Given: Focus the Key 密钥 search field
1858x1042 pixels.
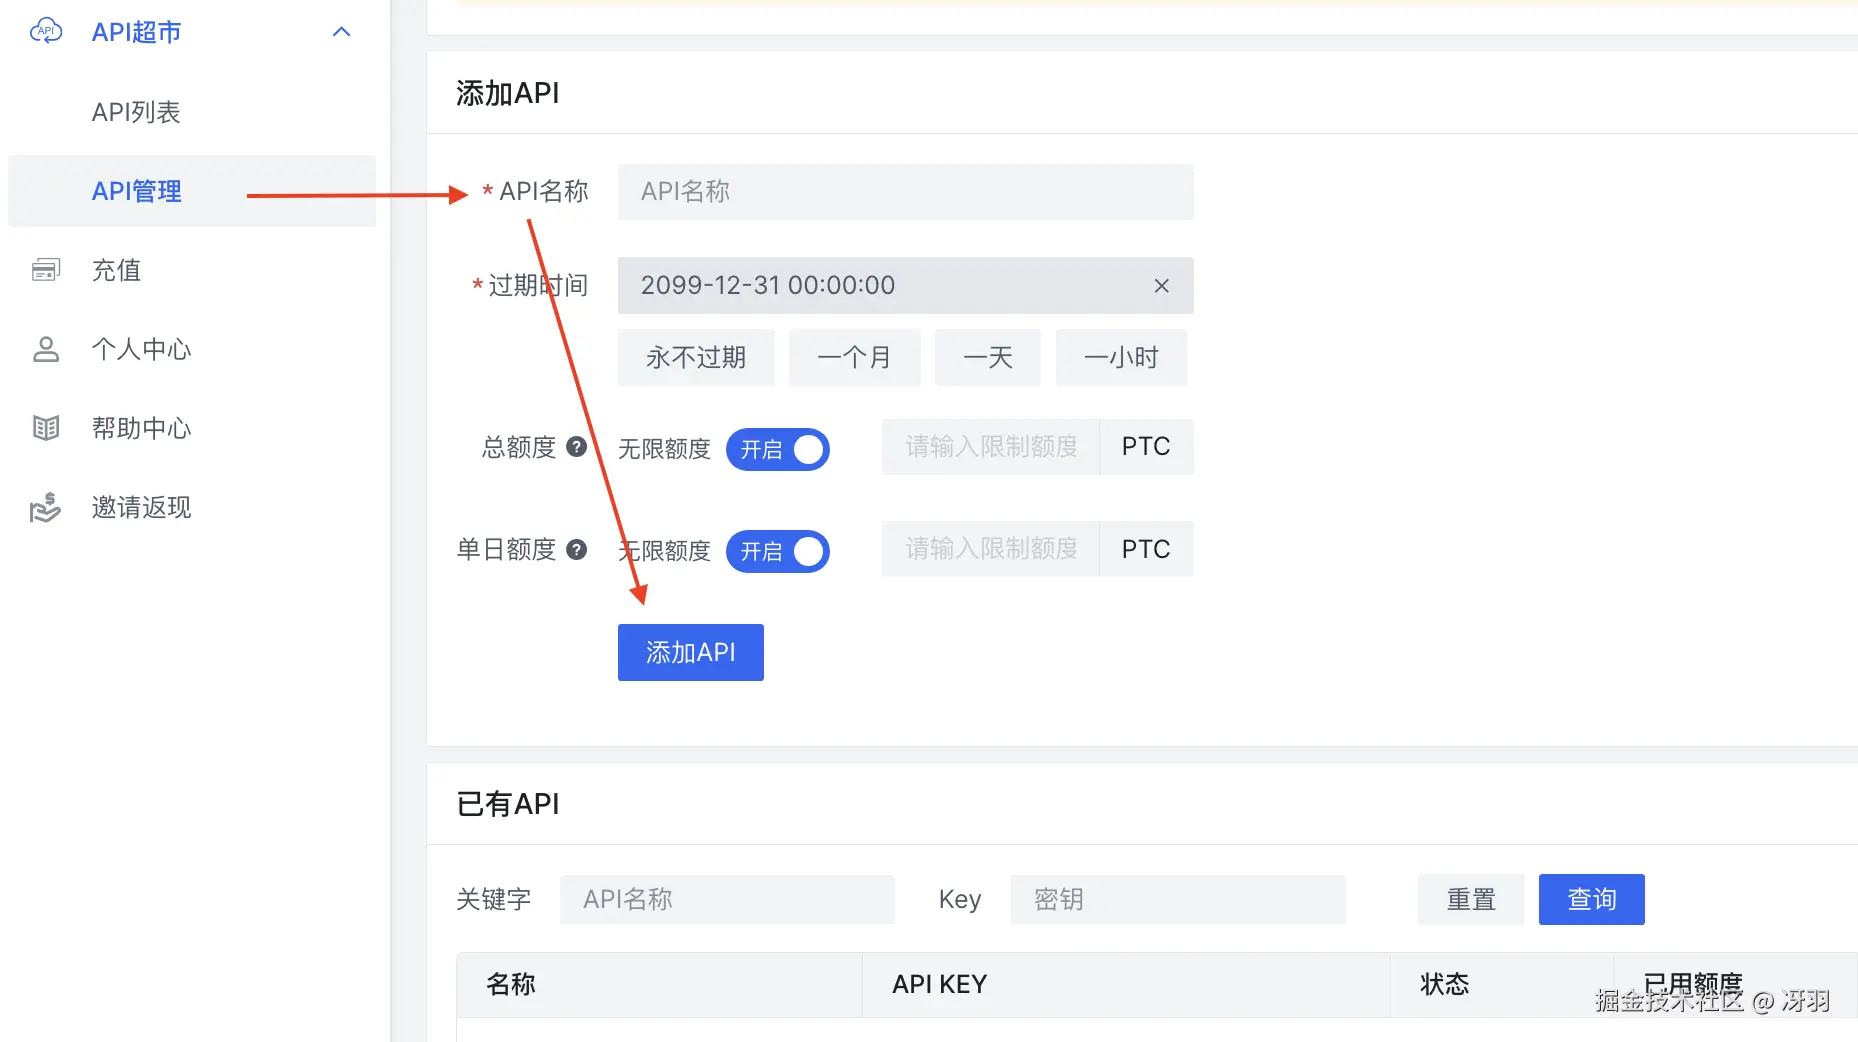Looking at the screenshot, I should pos(1177,899).
